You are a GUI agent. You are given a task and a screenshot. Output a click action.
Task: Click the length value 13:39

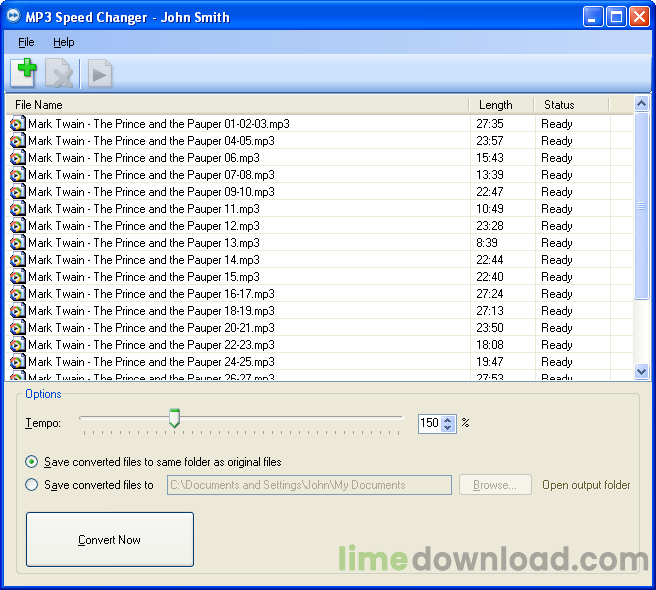[x=490, y=175]
